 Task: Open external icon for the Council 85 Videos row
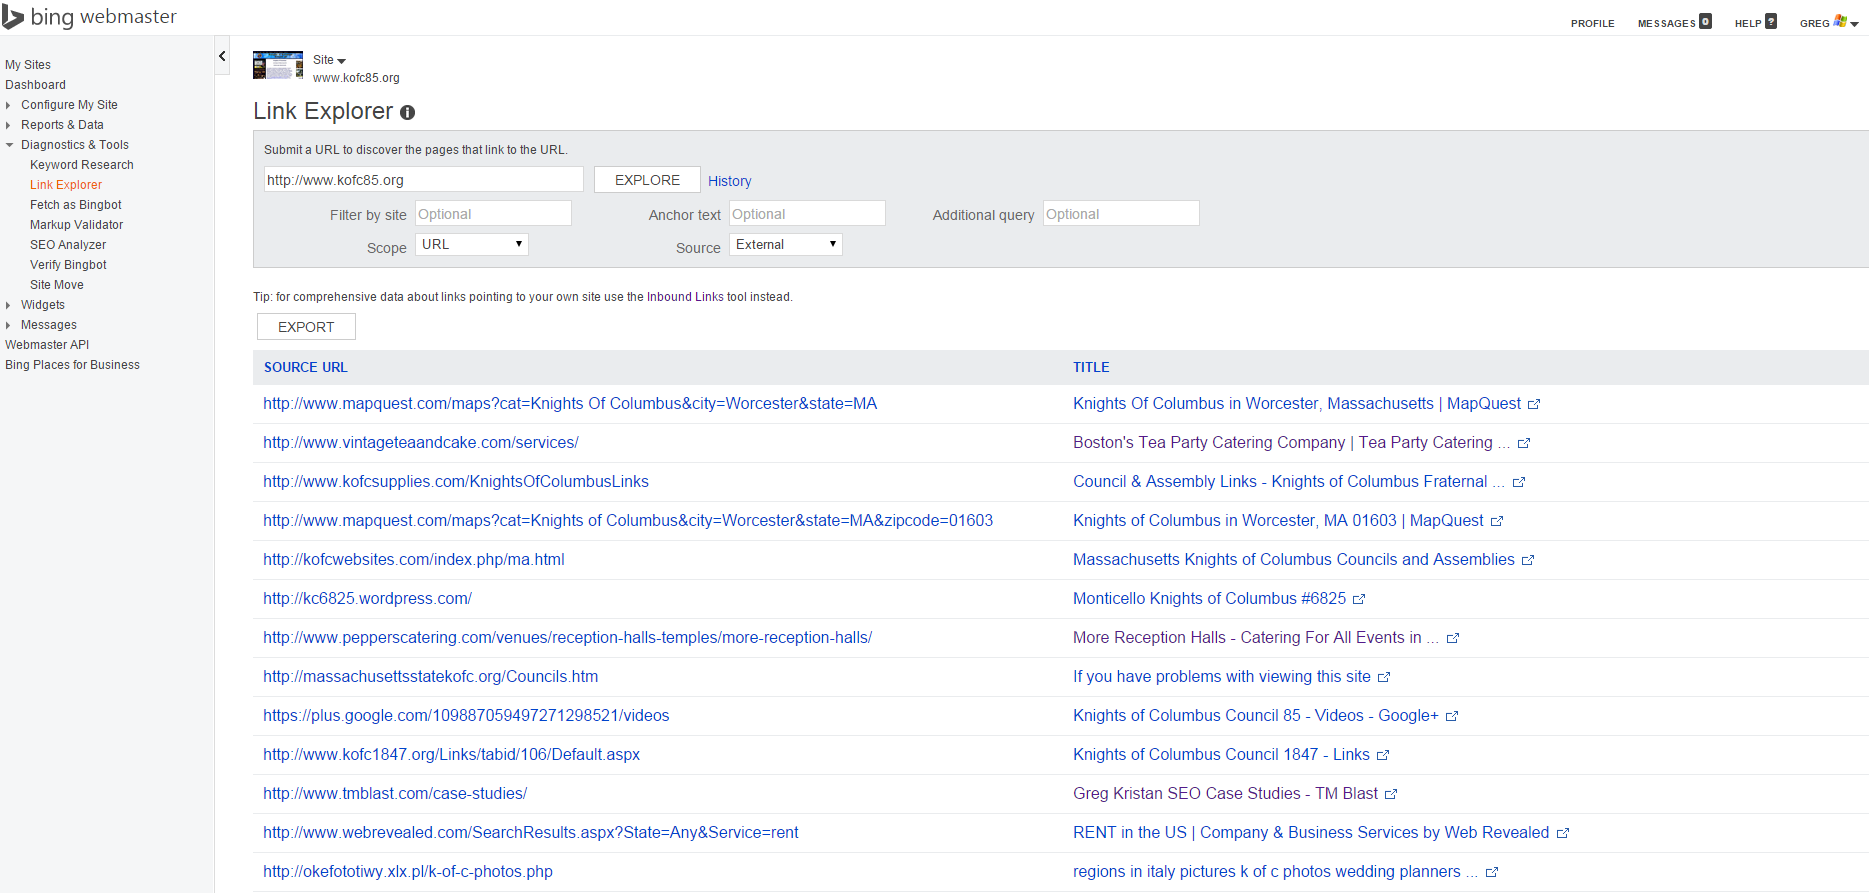coord(1452,716)
